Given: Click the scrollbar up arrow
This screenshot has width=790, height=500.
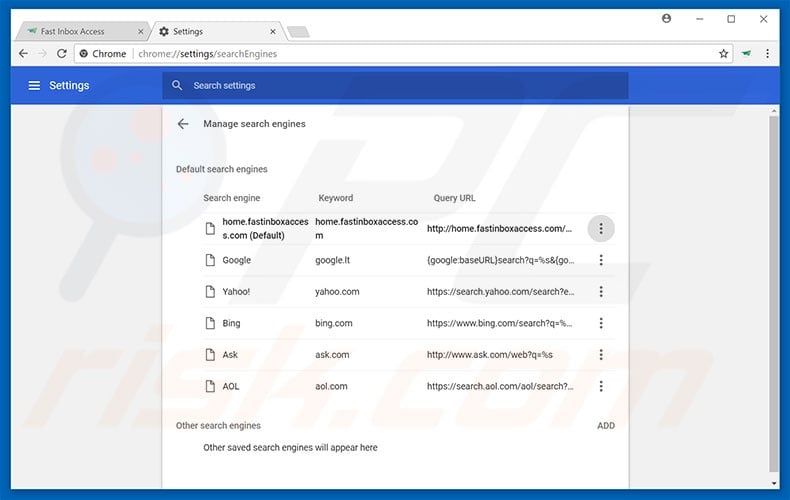Looking at the screenshot, I should pyautogui.click(x=774, y=110).
